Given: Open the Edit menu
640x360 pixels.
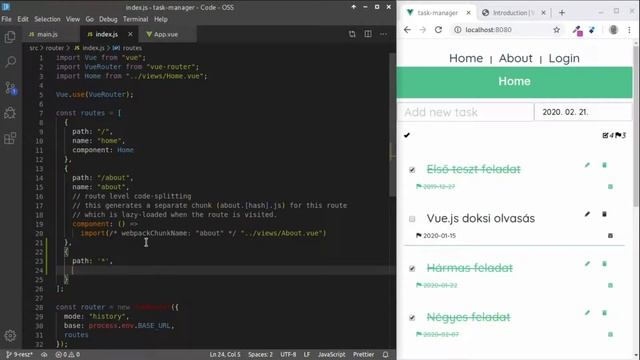Looking at the screenshot, I should coord(23,19).
